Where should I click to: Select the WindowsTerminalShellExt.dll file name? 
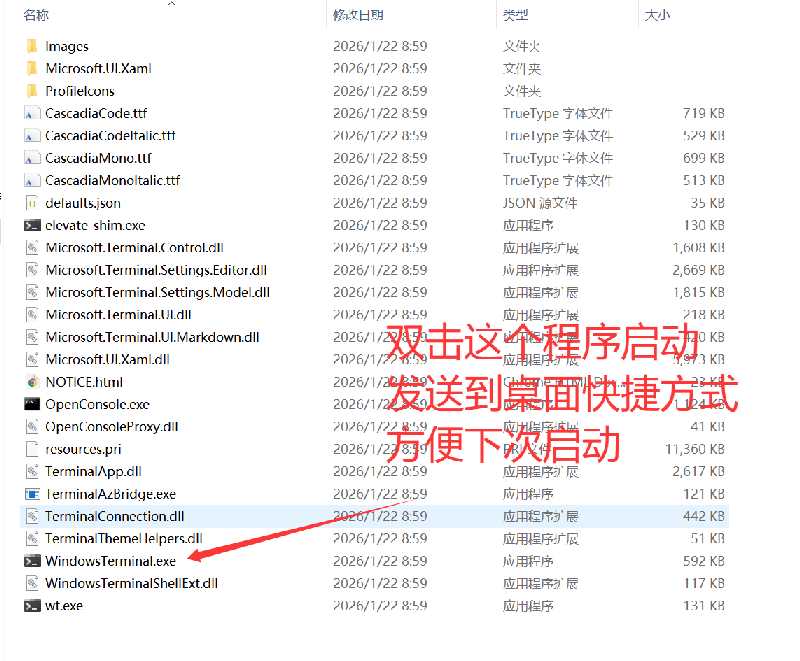tap(131, 583)
